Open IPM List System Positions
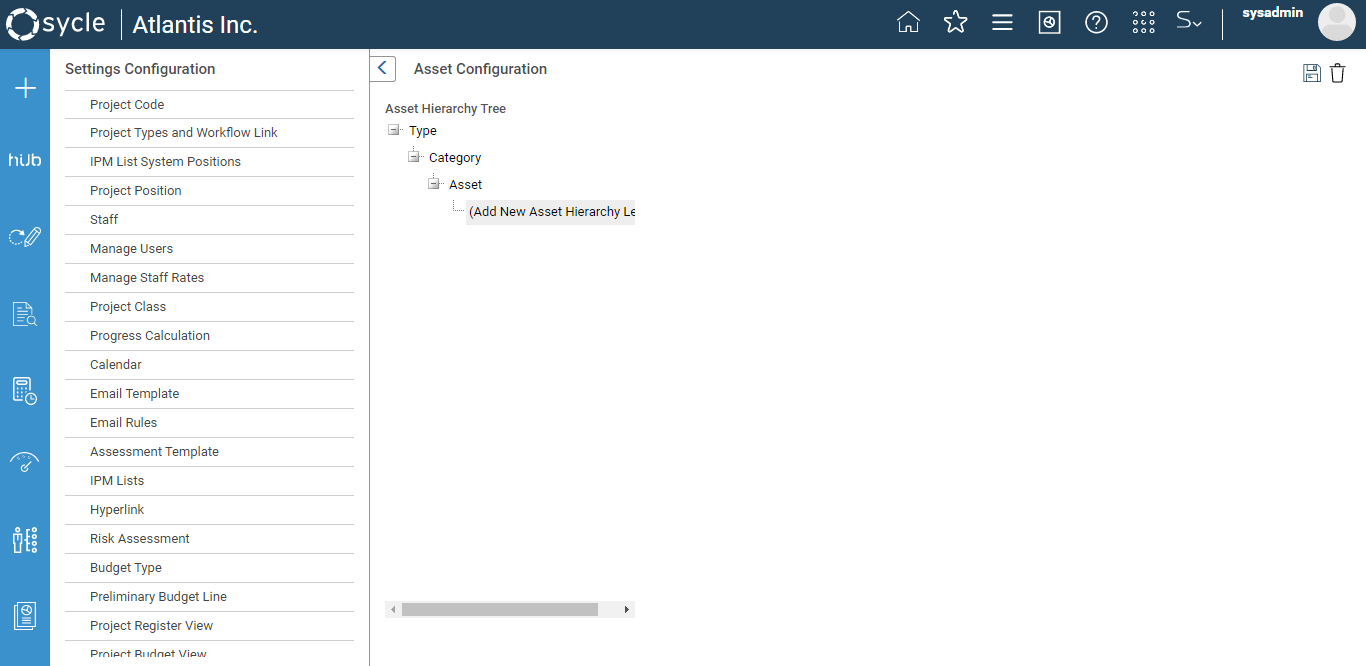Image resolution: width=1366 pixels, height=666 pixels. [x=209, y=162]
